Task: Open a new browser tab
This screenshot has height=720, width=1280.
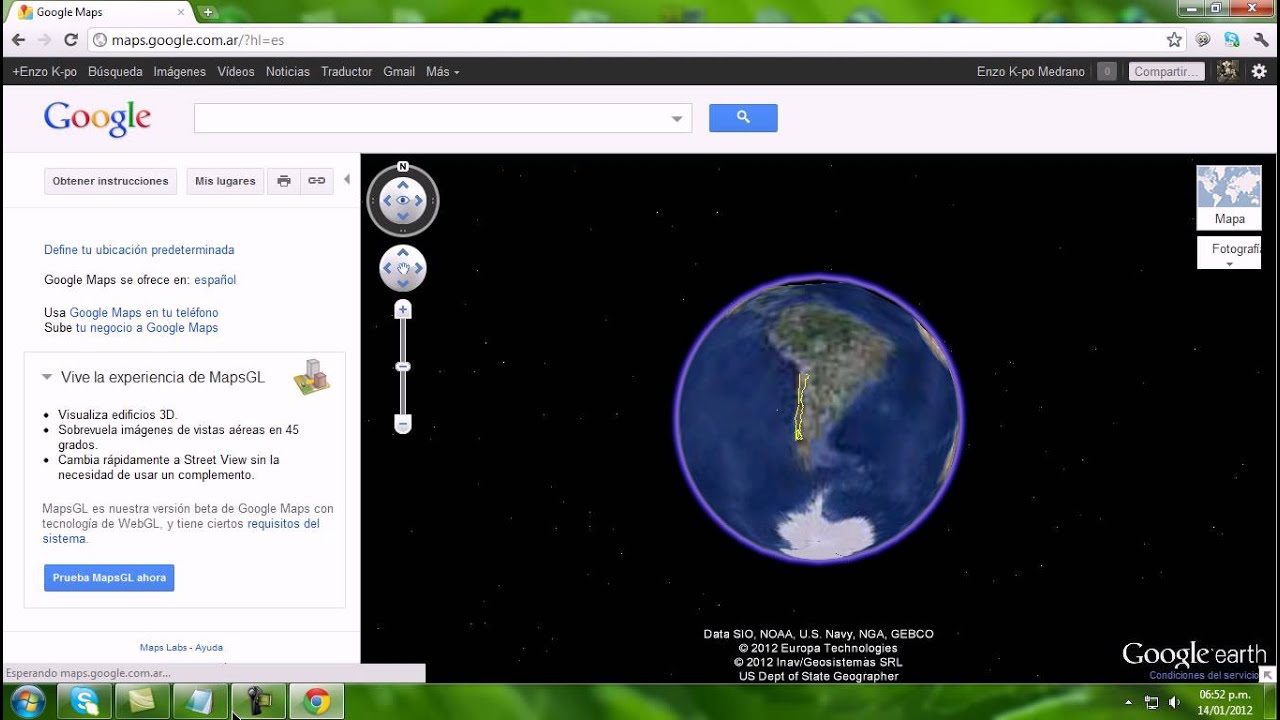Action: click(207, 12)
